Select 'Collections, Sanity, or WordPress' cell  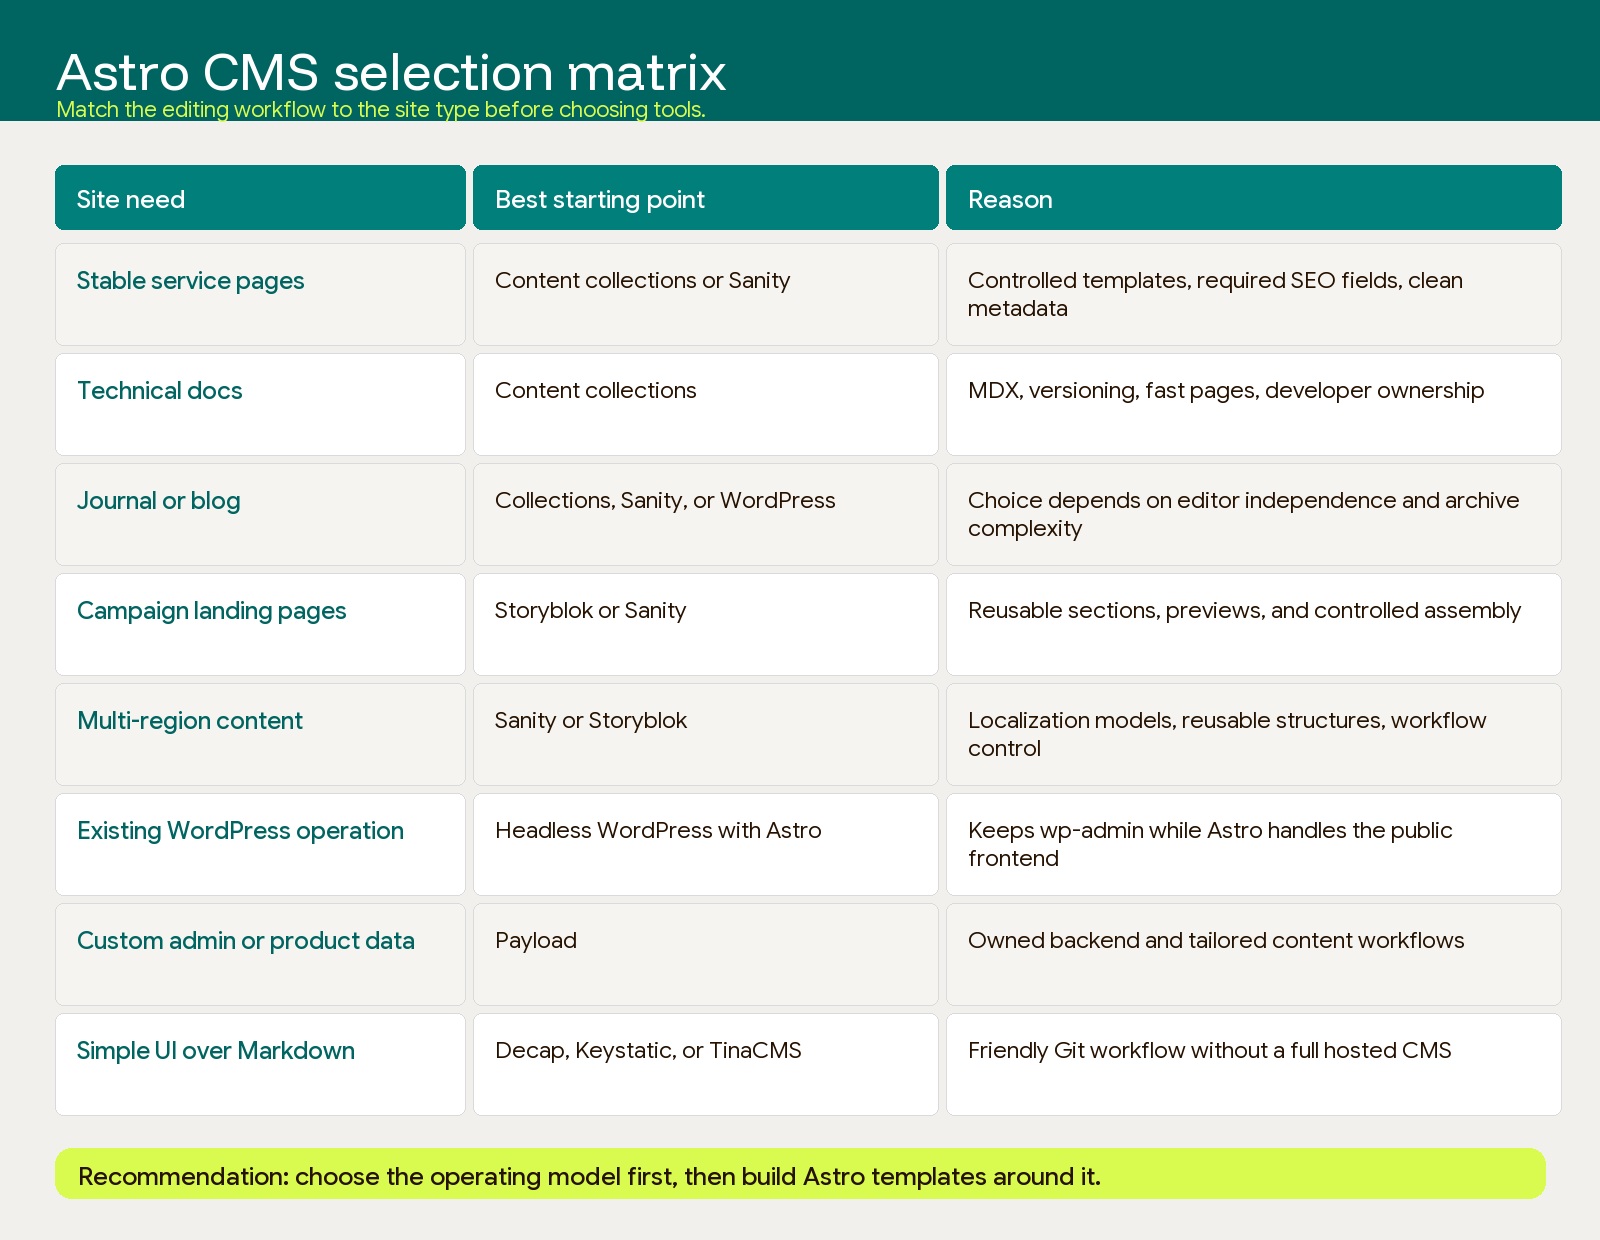click(x=706, y=514)
